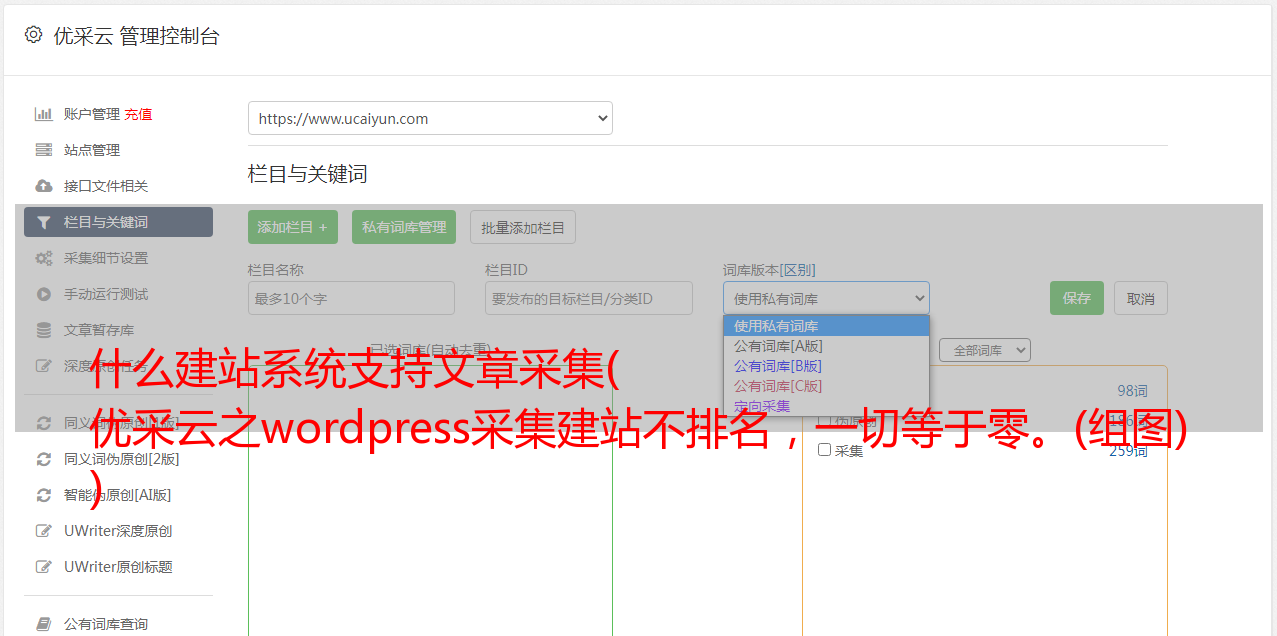Click the server icon for 站点管理
The height and width of the screenshot is (636, 1277).
pos(43,150)
